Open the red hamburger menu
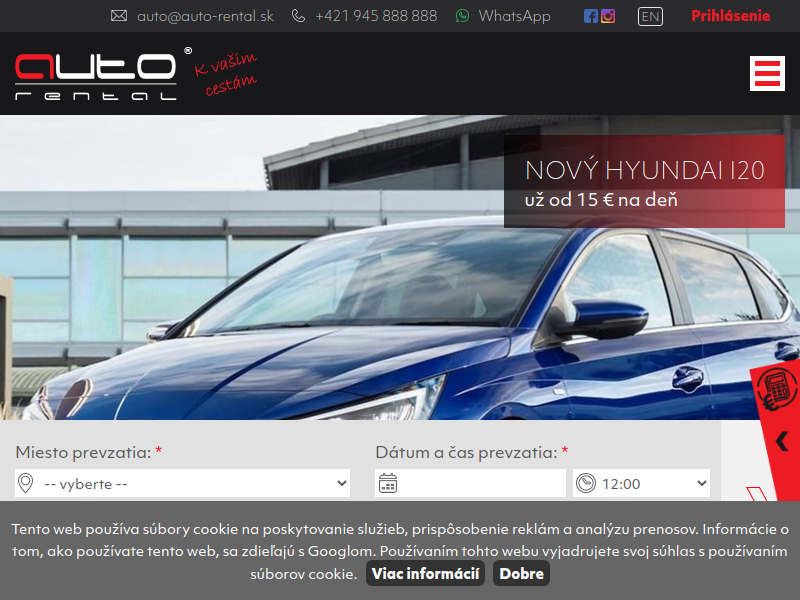The height and width of the screenshot is (600, 800). point(767,73)
